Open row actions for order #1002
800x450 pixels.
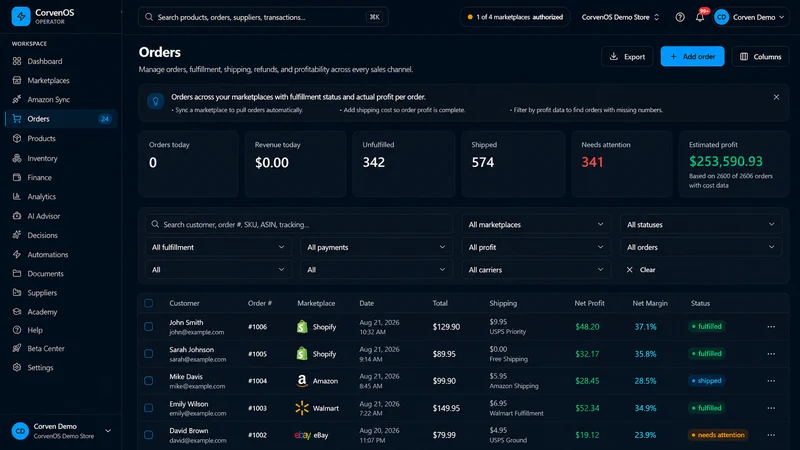tap(771, 435)
